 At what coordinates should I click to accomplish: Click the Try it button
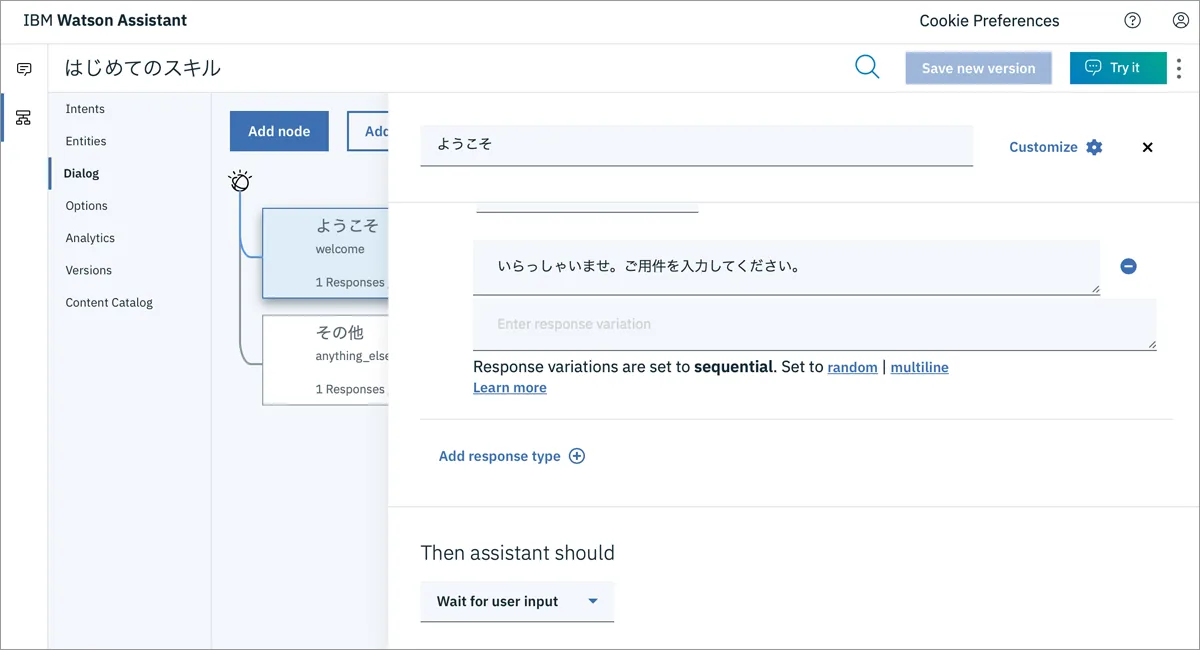1118,68
